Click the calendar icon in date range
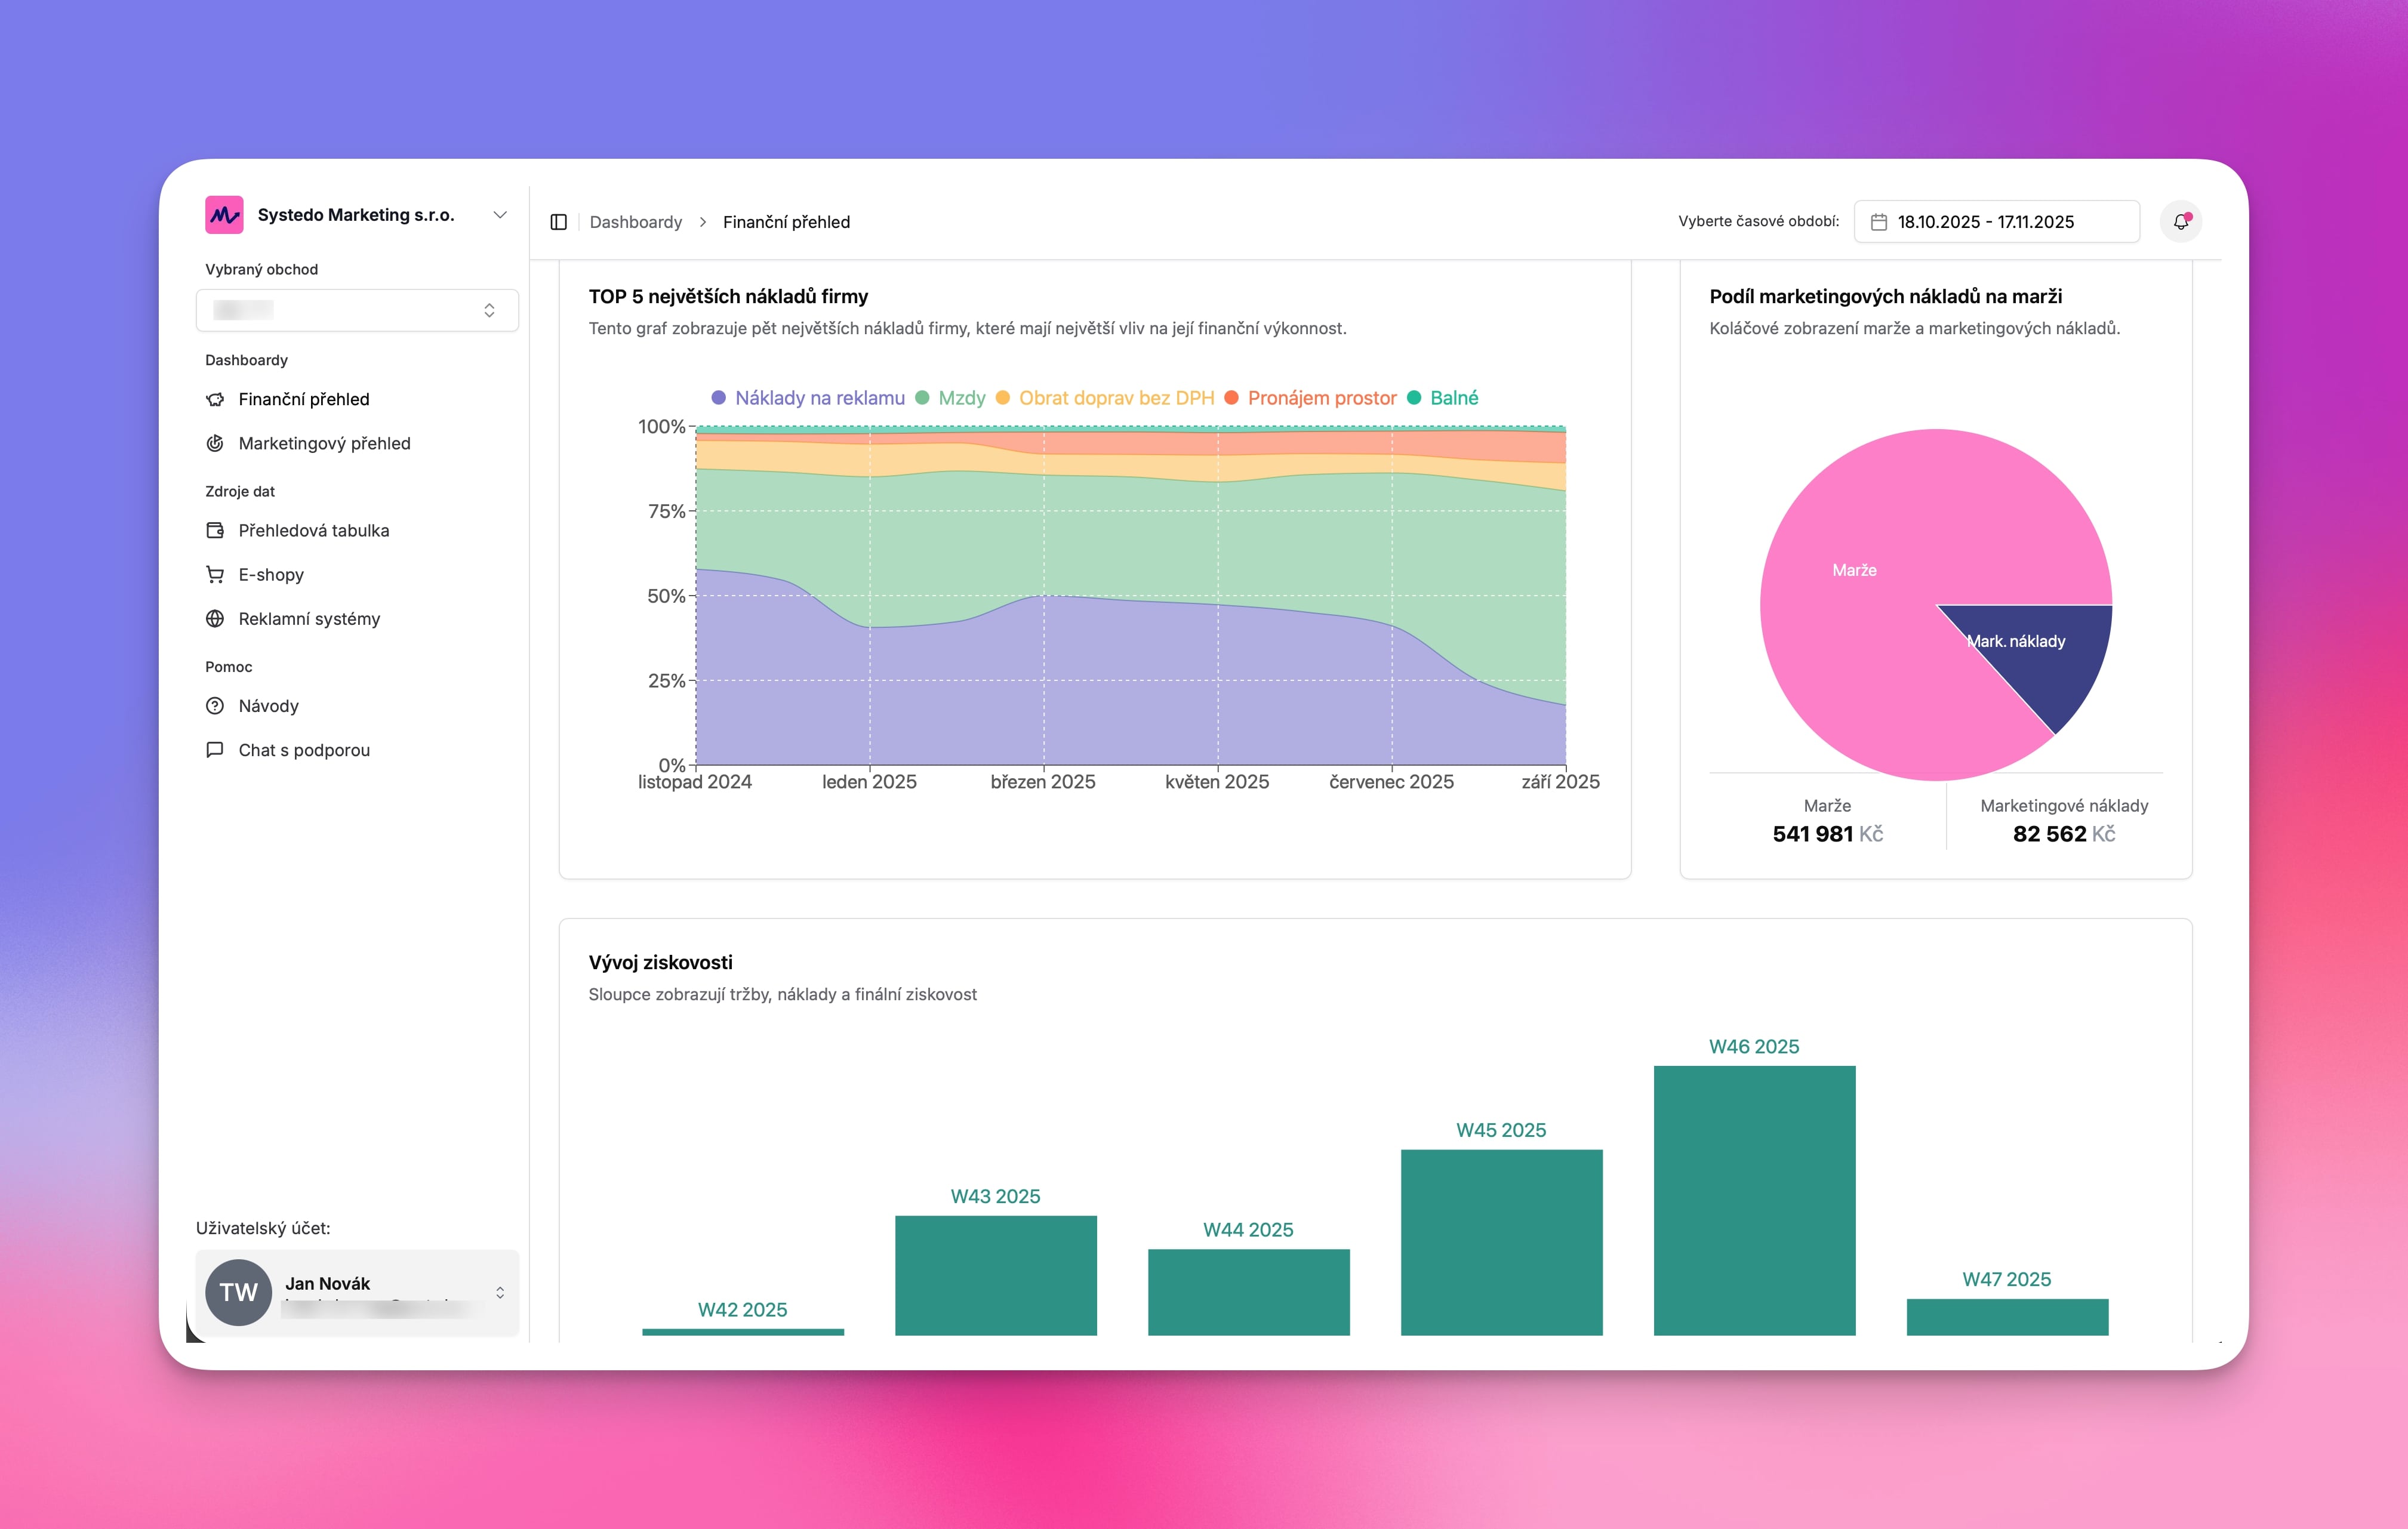 tap(1878, 222)
